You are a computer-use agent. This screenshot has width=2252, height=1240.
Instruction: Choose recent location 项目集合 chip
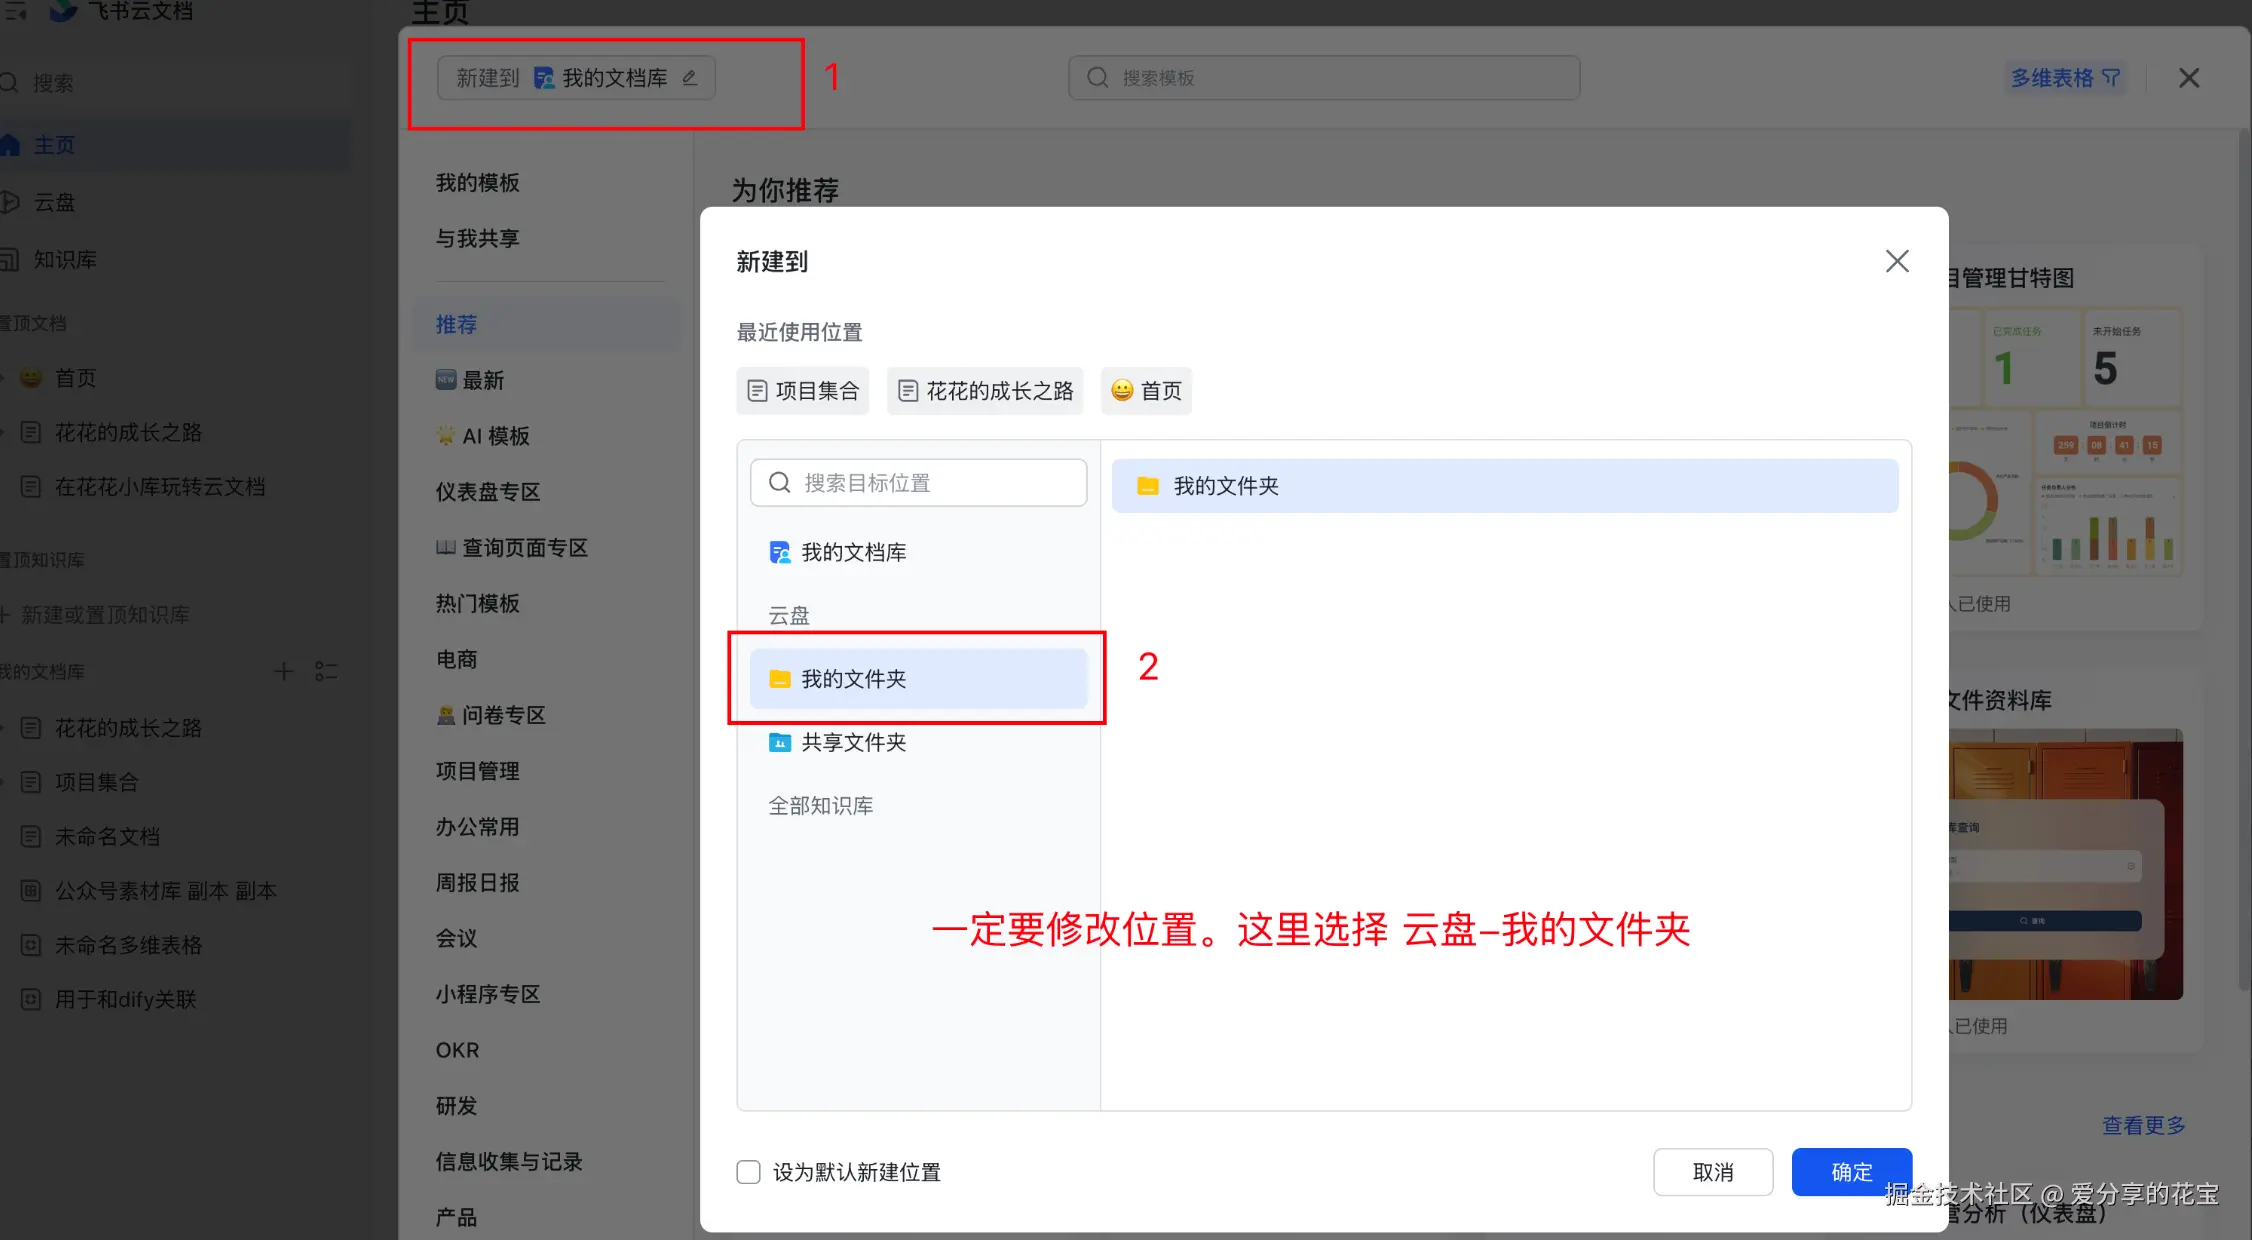(803, 391)
